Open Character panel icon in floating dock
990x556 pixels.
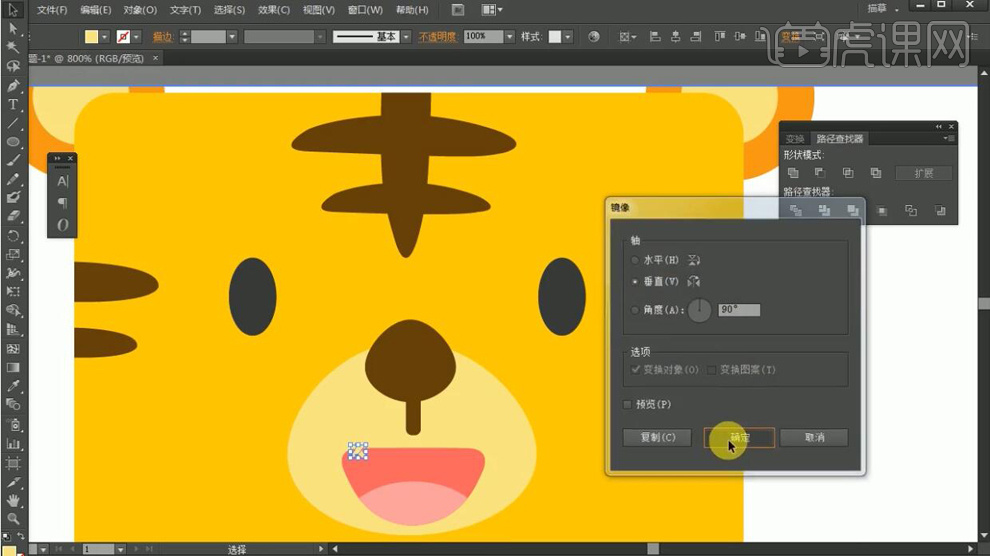point(63,182)
